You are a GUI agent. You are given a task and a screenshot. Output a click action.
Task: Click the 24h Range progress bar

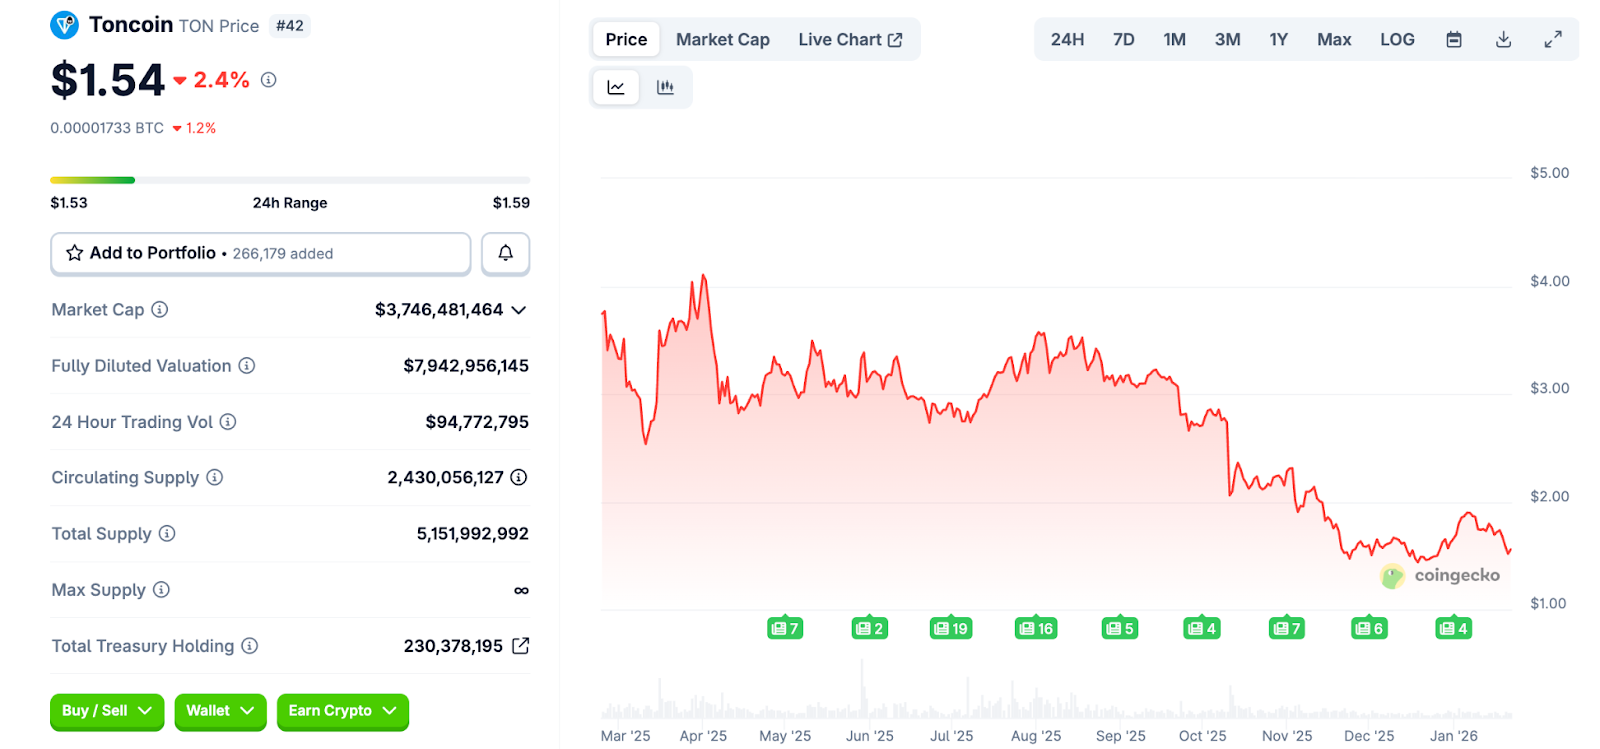(290, 180)
